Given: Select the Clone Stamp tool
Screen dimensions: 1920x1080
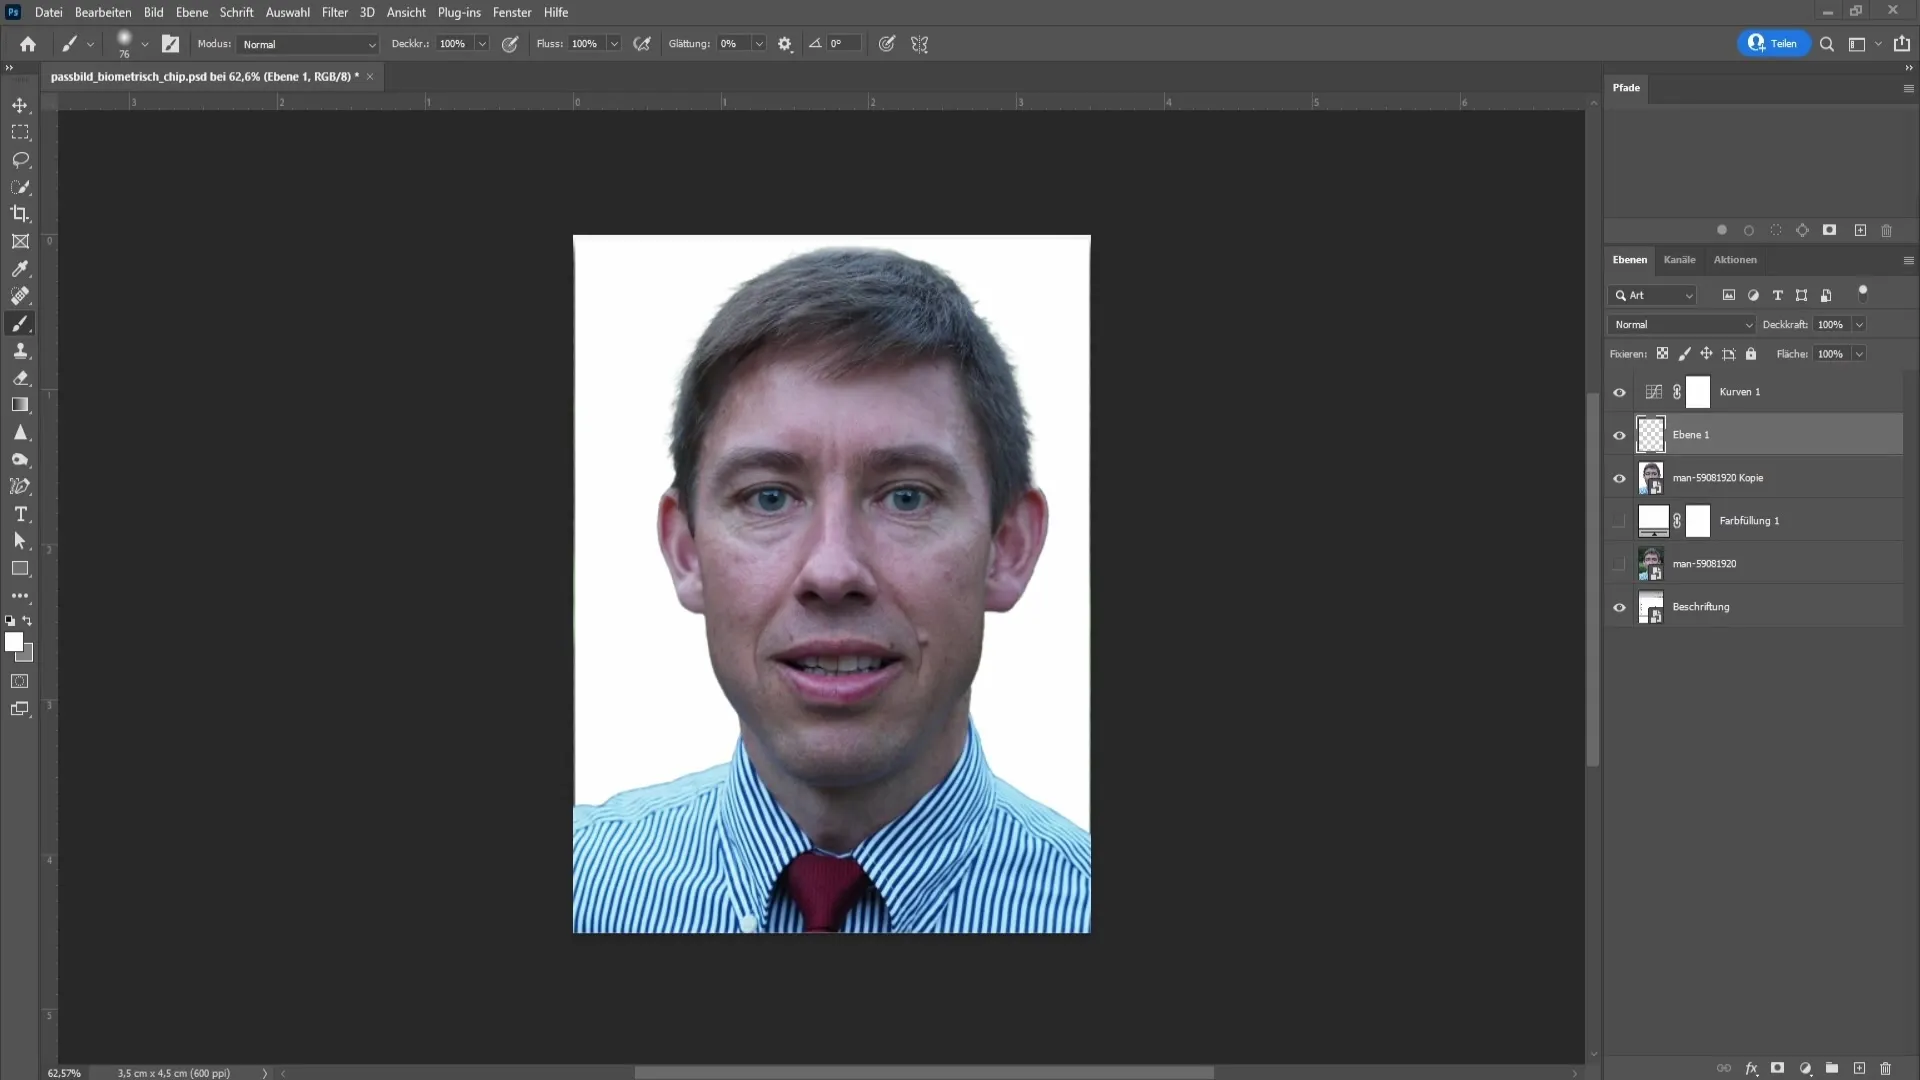Looking at the screenshot, I should click(x=20, y=352).
